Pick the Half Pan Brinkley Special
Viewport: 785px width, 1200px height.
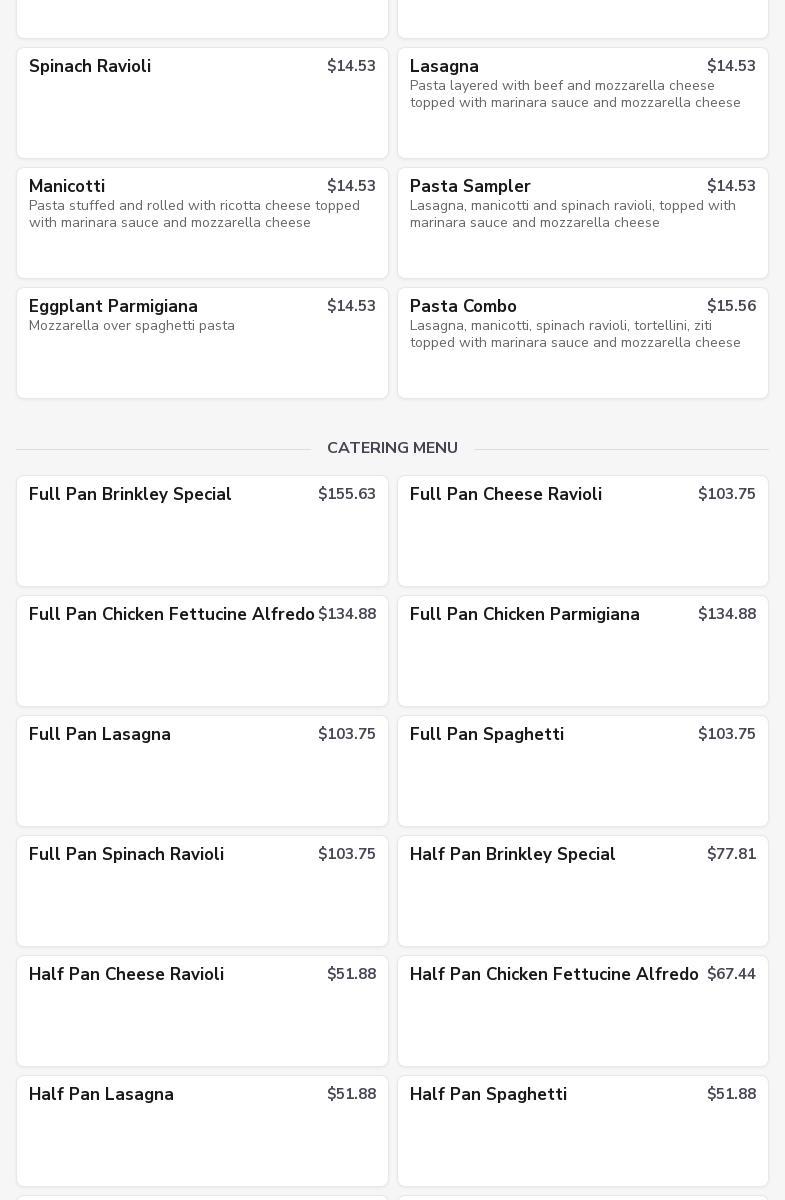[582, 890]
